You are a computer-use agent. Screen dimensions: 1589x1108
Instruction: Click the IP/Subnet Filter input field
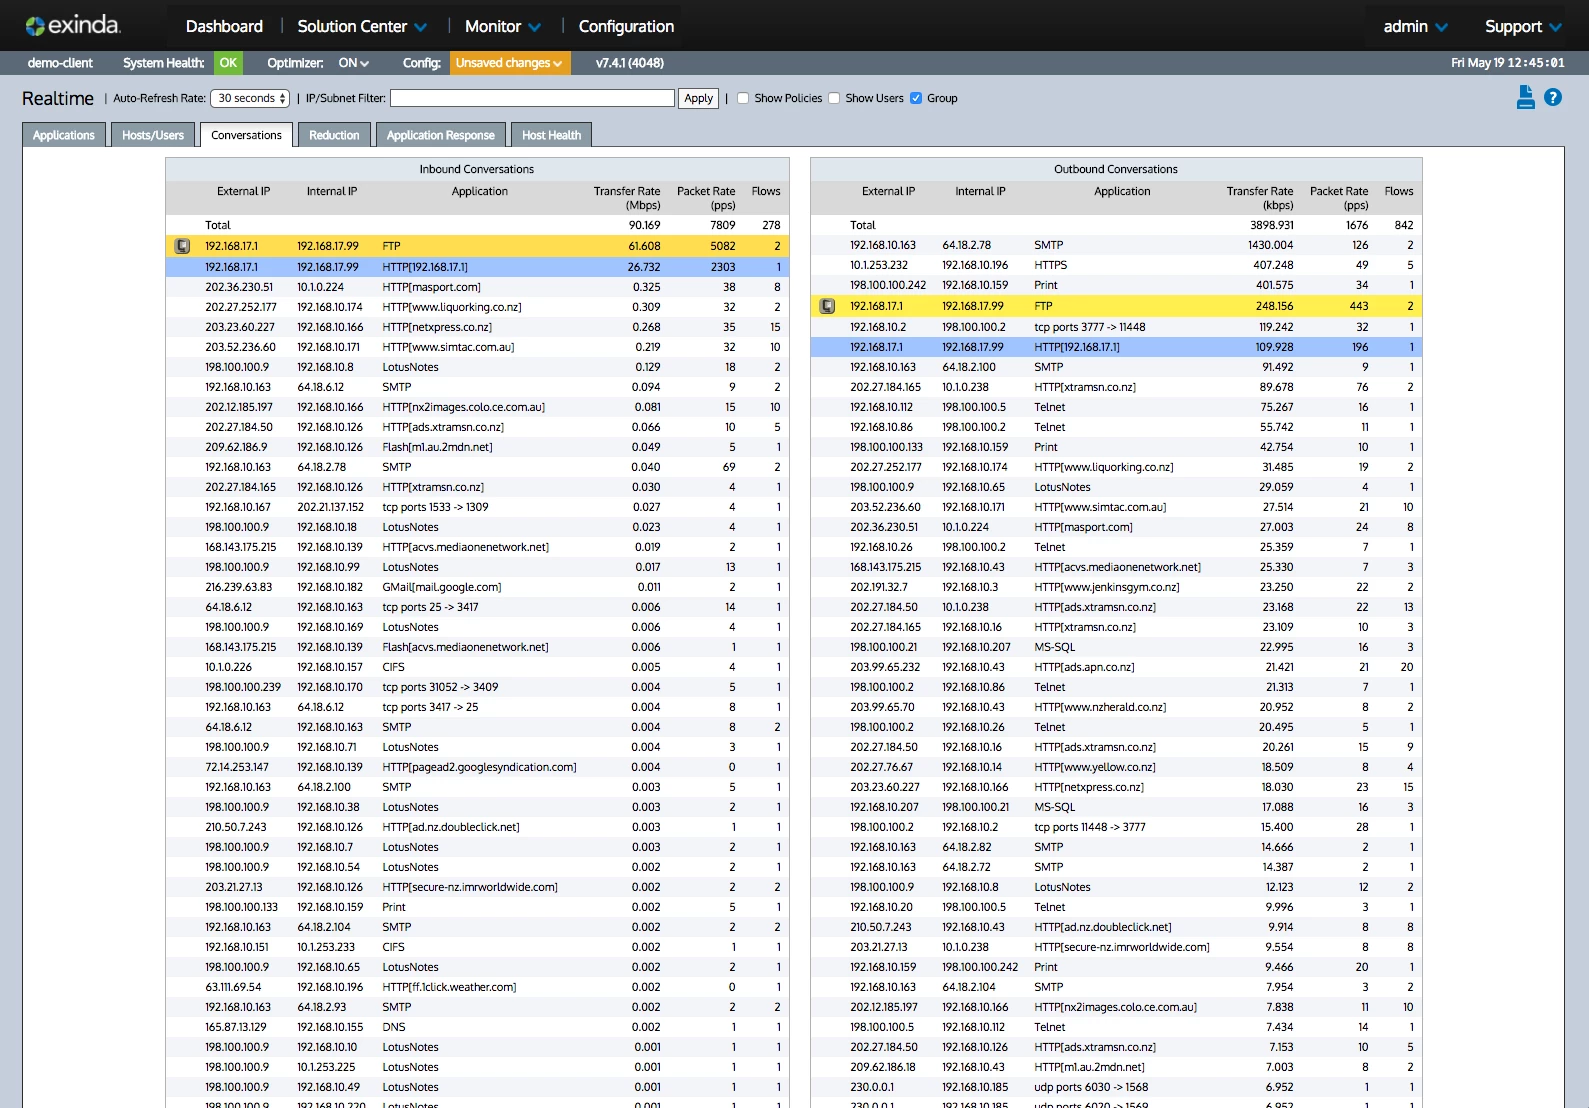[x=532, y=98]
